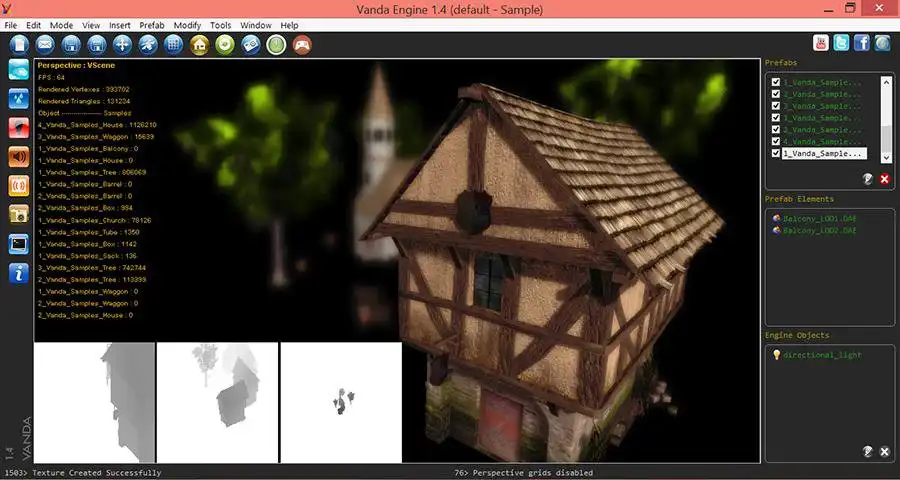
Task: Click the green clock icon
Action: 276,44
